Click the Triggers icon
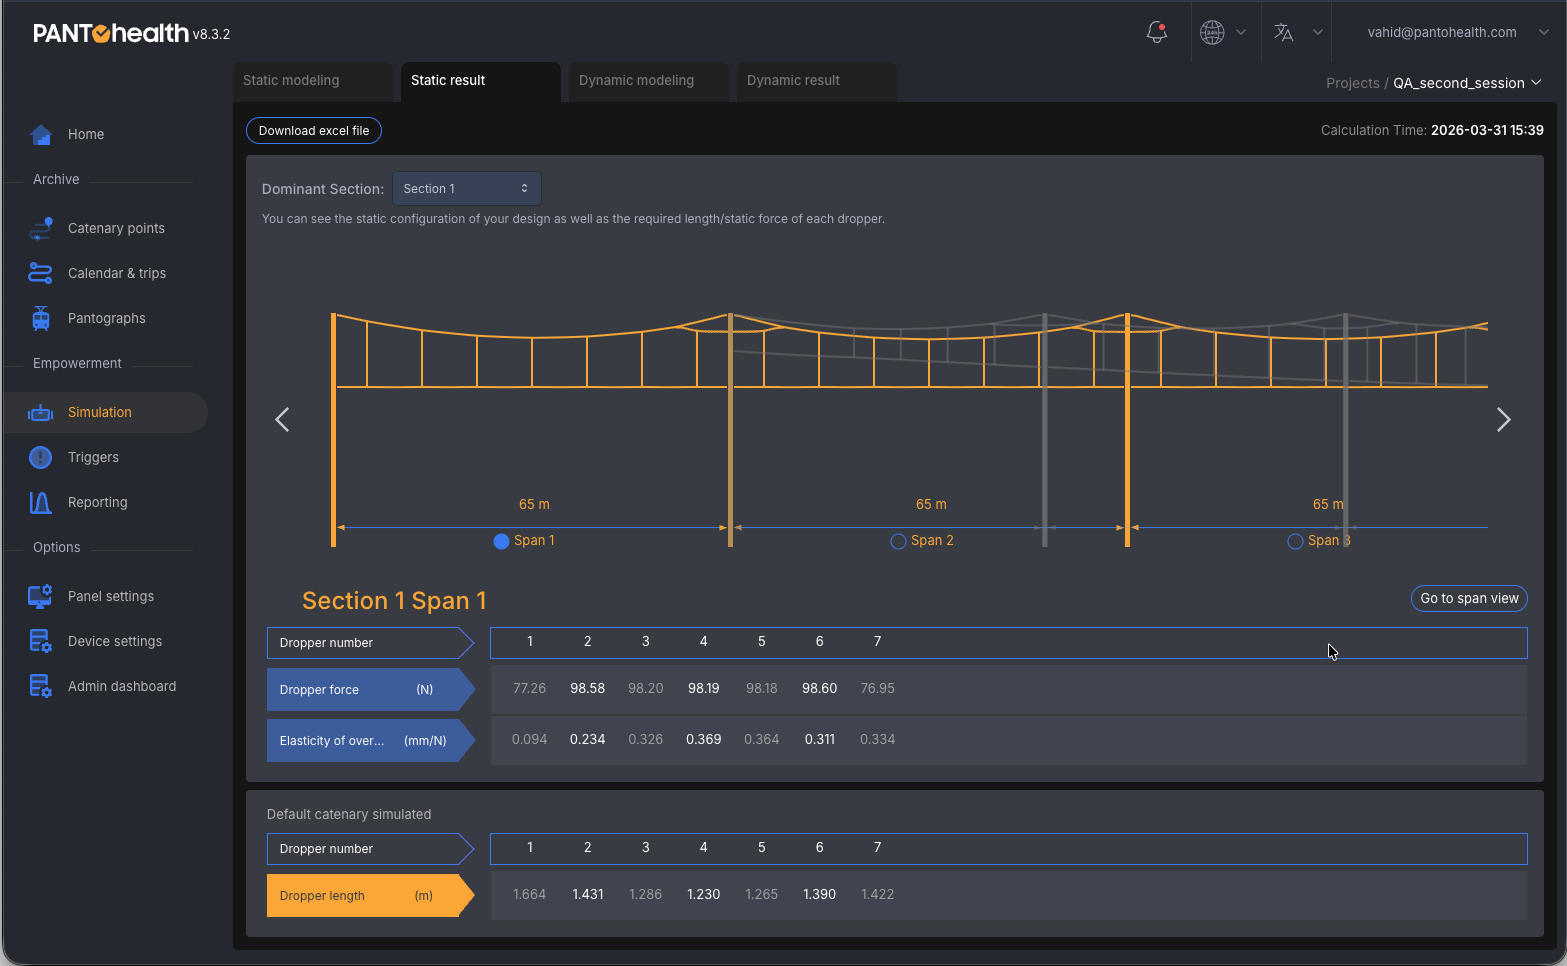This screenshot has height=966, width=1567. [41, 457]
